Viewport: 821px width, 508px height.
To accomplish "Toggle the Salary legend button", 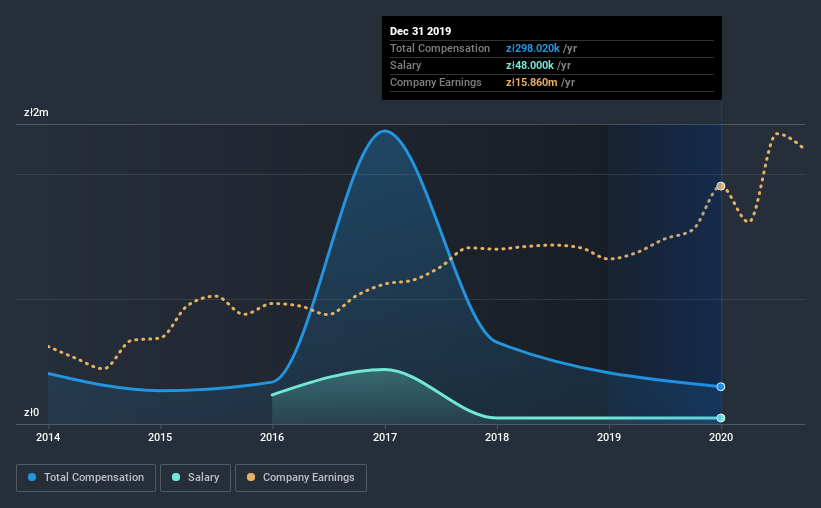I will (x=195, y=478).
